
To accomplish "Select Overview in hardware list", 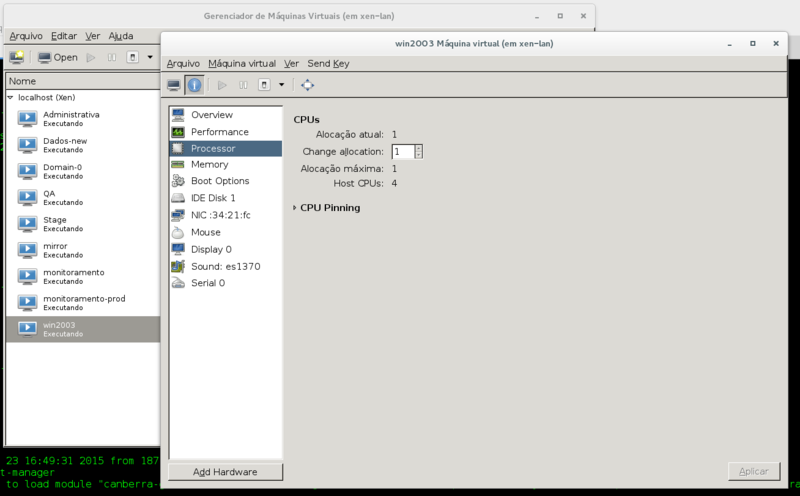I will click(x=226, y=115).
